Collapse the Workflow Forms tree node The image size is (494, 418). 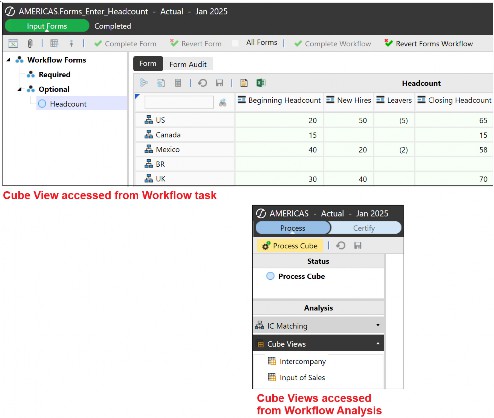point(9,60)
